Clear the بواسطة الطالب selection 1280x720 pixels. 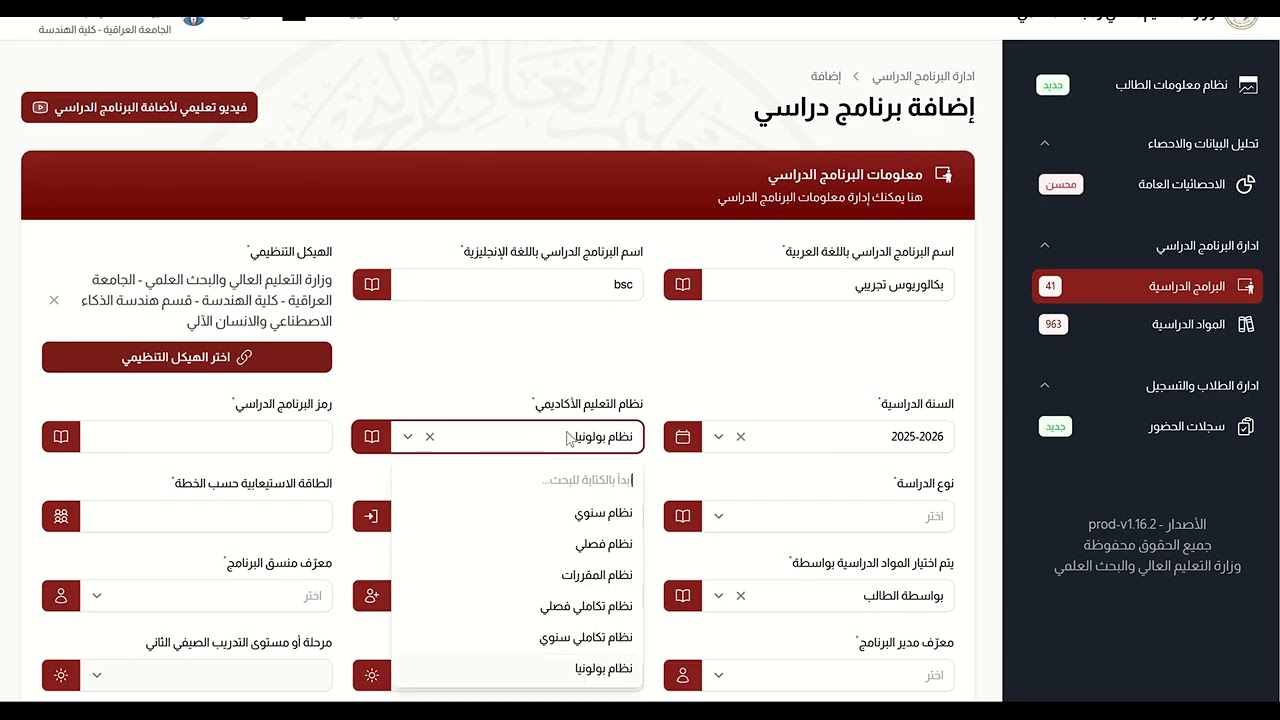pos(741,596)
